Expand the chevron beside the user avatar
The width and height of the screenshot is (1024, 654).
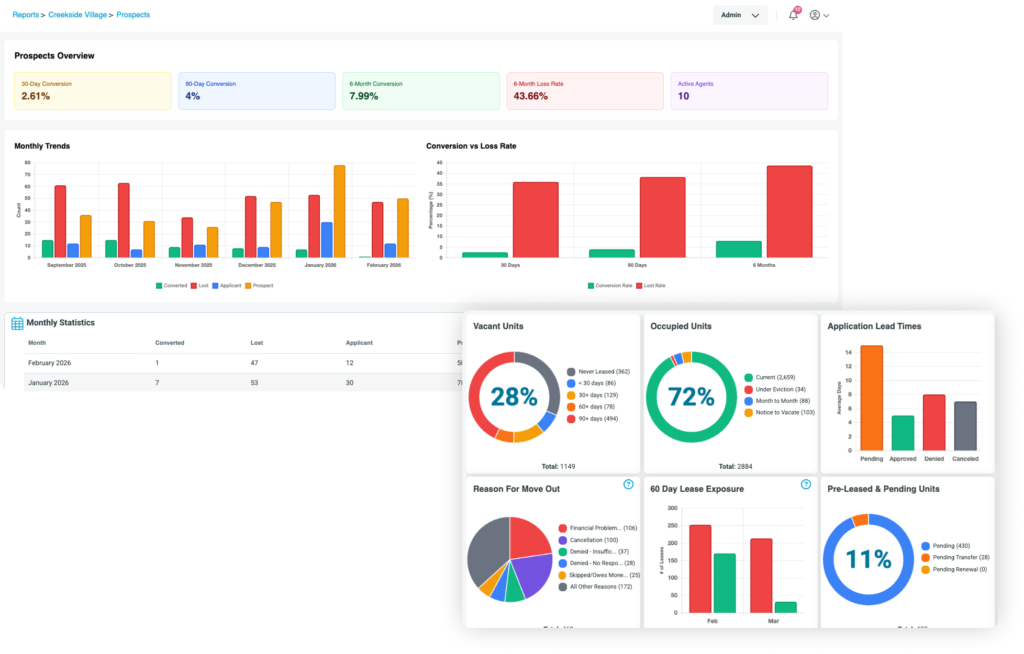(x=827, y=16)
